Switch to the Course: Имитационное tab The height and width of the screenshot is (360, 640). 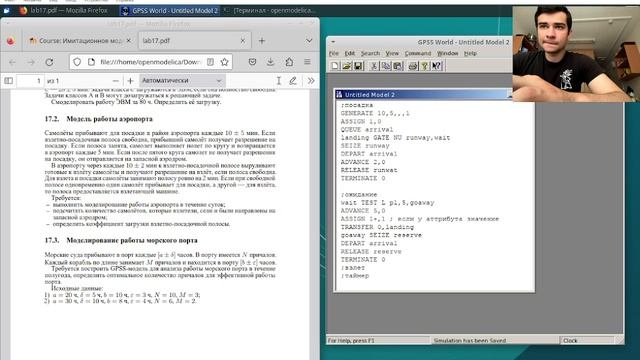click(80, 41)
